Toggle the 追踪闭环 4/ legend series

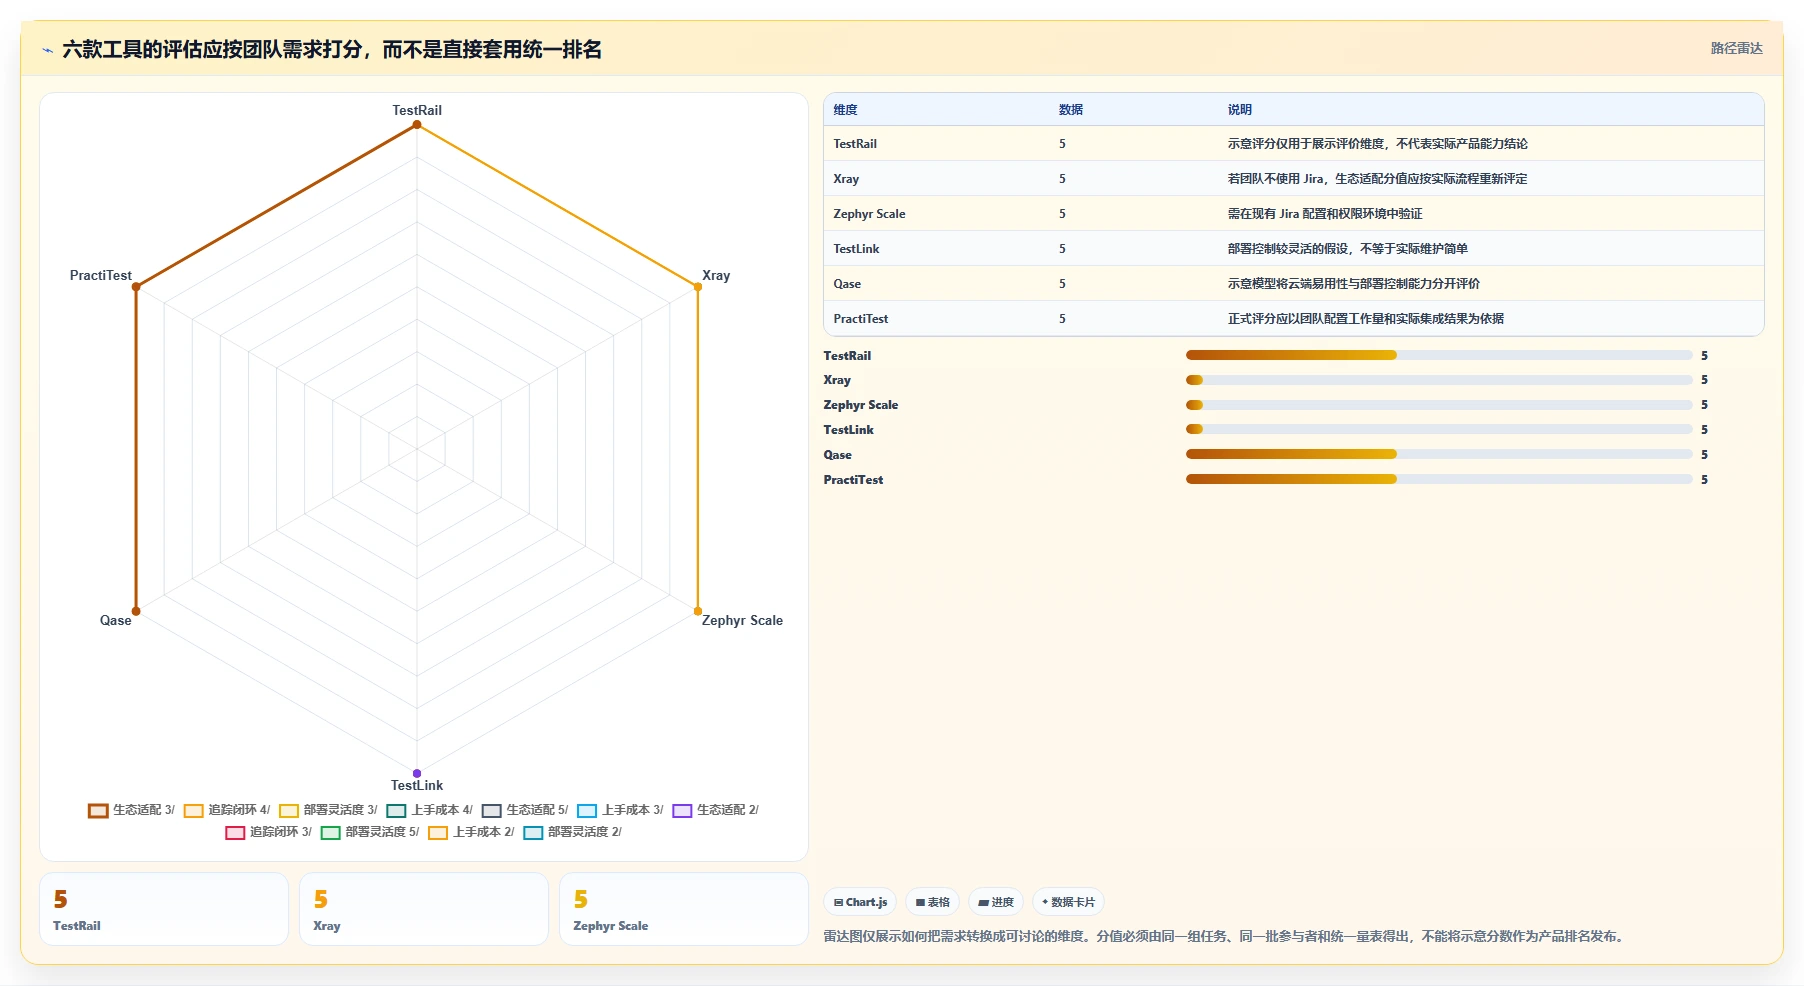click(227, 810)
